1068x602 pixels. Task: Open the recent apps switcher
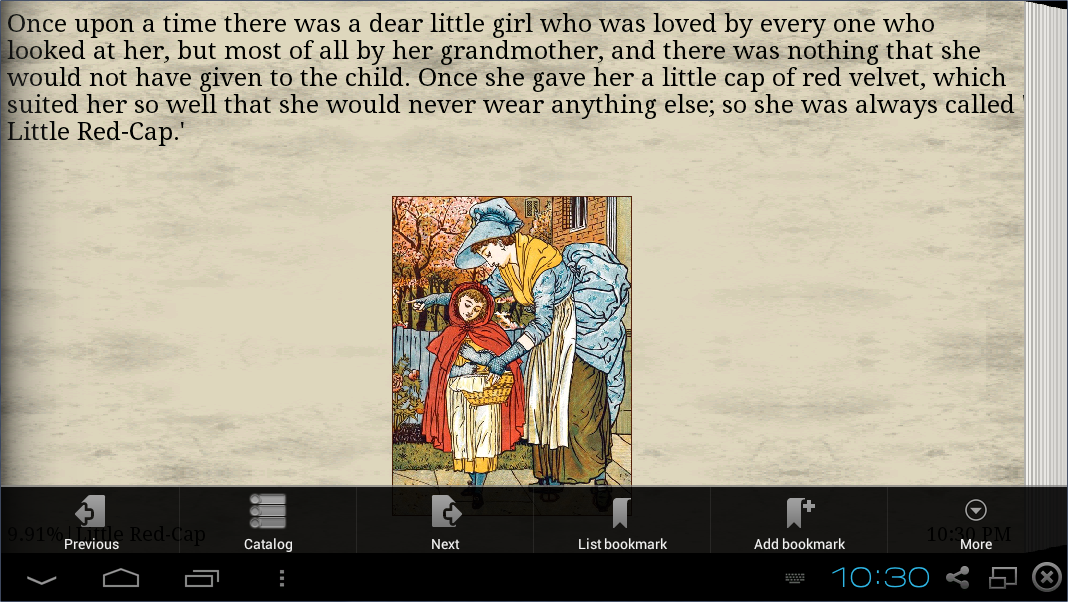(x=202, y=578)
